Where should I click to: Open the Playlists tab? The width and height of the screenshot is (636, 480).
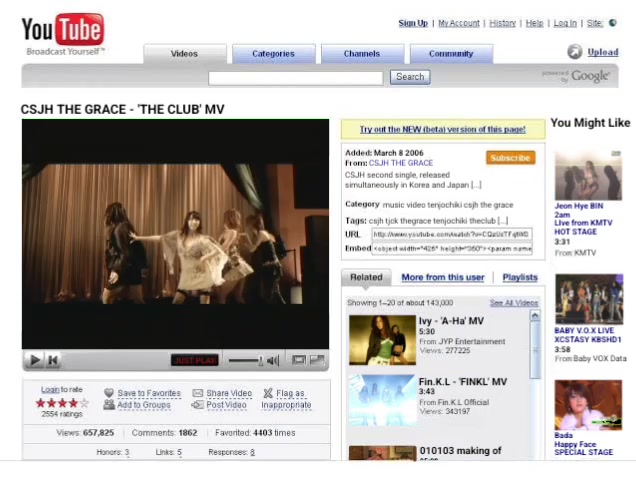tap(520, 278)
